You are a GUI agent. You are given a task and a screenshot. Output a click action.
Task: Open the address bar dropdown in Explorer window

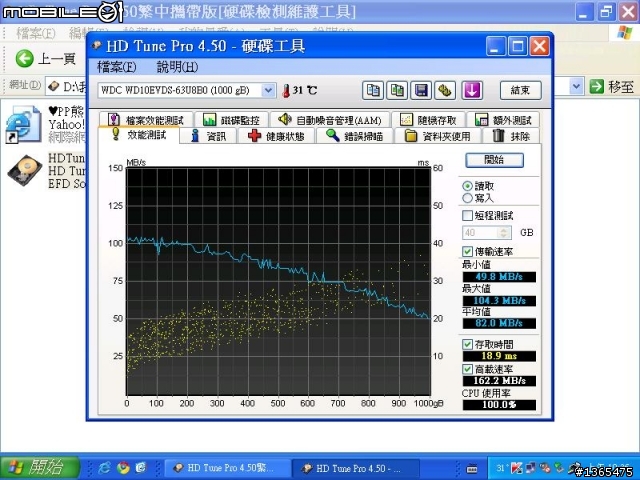click(576, 86)
